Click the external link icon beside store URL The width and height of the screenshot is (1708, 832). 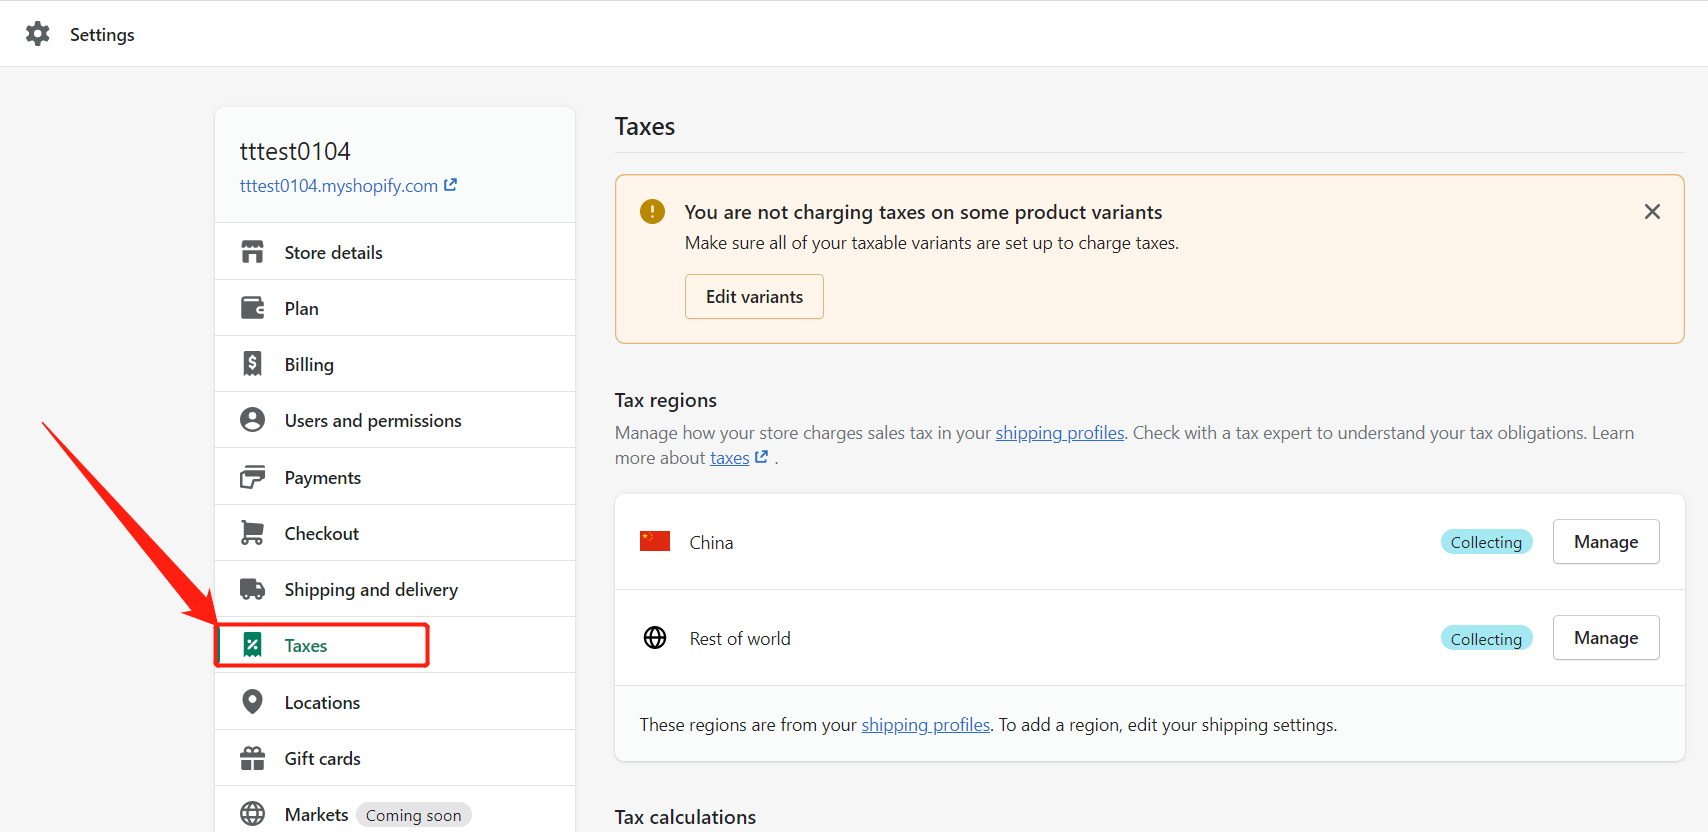tap(451, 185)
